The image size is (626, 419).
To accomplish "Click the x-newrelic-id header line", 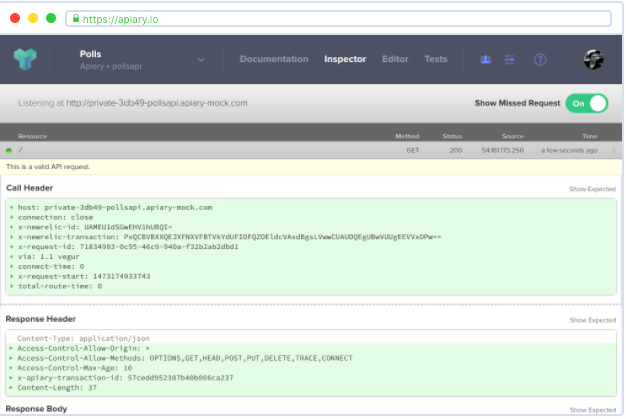I will click(95, 227).
